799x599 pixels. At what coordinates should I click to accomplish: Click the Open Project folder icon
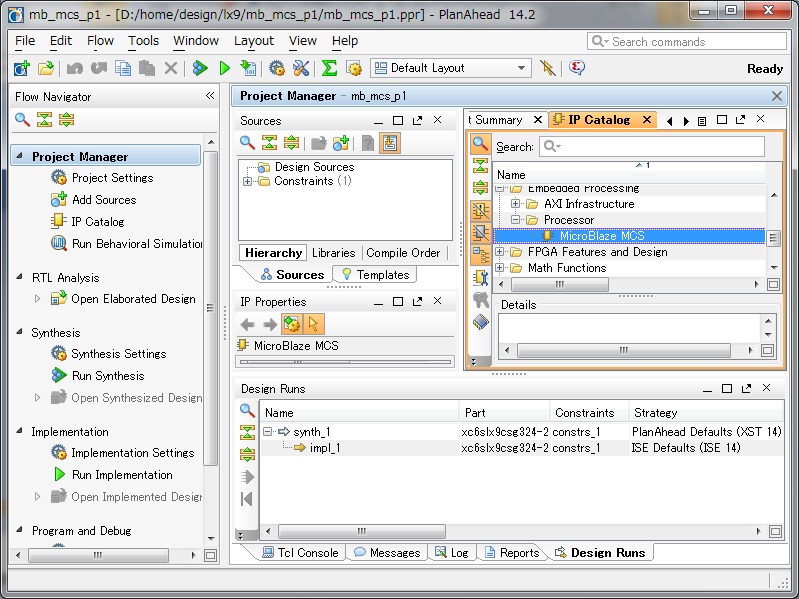tap(46, 68)
